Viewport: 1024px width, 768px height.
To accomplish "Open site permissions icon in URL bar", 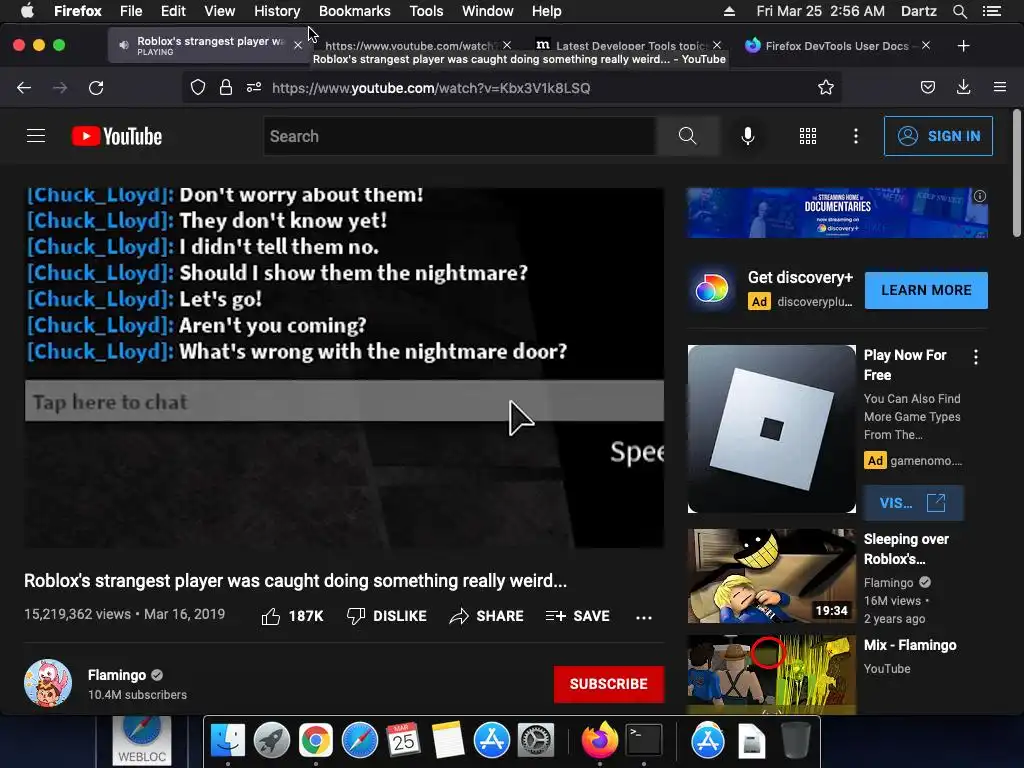I will point(254,88).
